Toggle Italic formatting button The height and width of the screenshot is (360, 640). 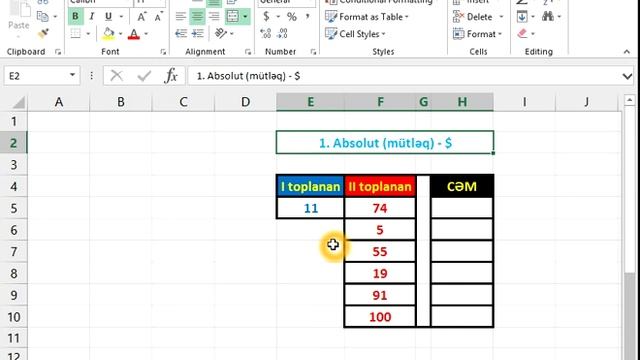pyautogui.click(x=92, y=17)
